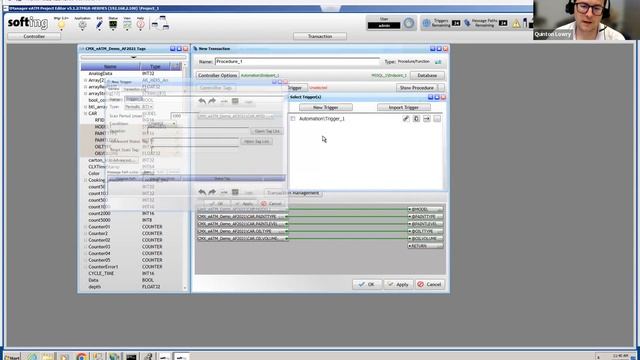Viewport: 640px width, 360px height.
Task: Click Cancel in the New Transaction window
Action: 430,284
